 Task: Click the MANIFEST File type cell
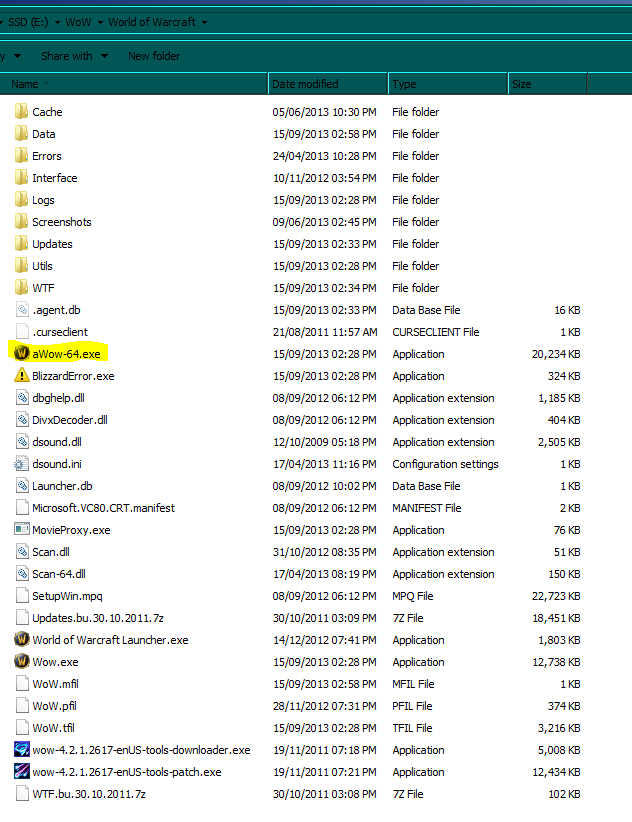pos(427,508)
